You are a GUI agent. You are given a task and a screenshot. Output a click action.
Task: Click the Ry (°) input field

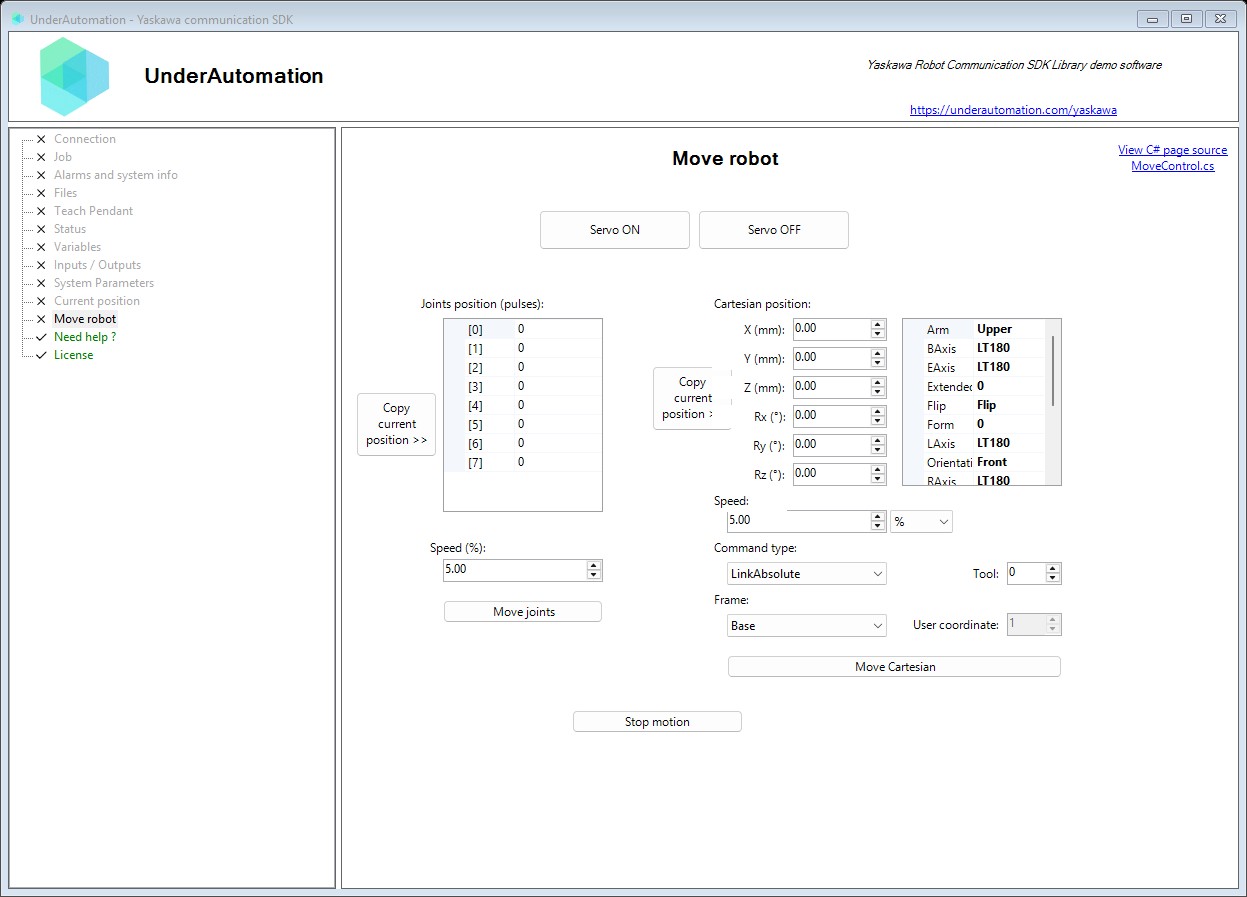coord(832,445)
